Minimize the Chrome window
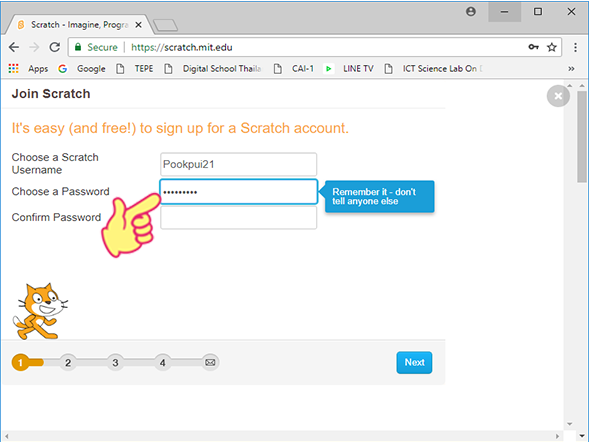This screenshot has height=442, width=589. click(504, 12)
